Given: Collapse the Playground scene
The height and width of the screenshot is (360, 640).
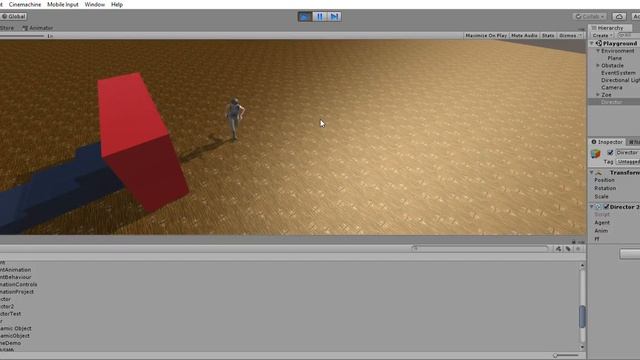Looking at the screenshot, I should 592,43.
